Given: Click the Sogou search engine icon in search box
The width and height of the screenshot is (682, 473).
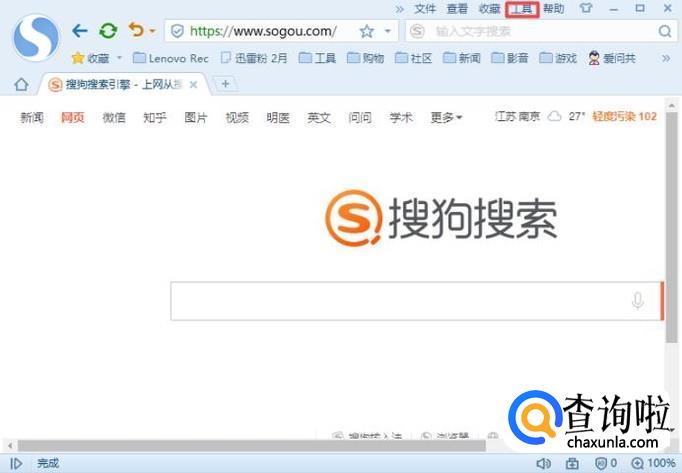Looking at the screenshot, I should click(417, 31).
